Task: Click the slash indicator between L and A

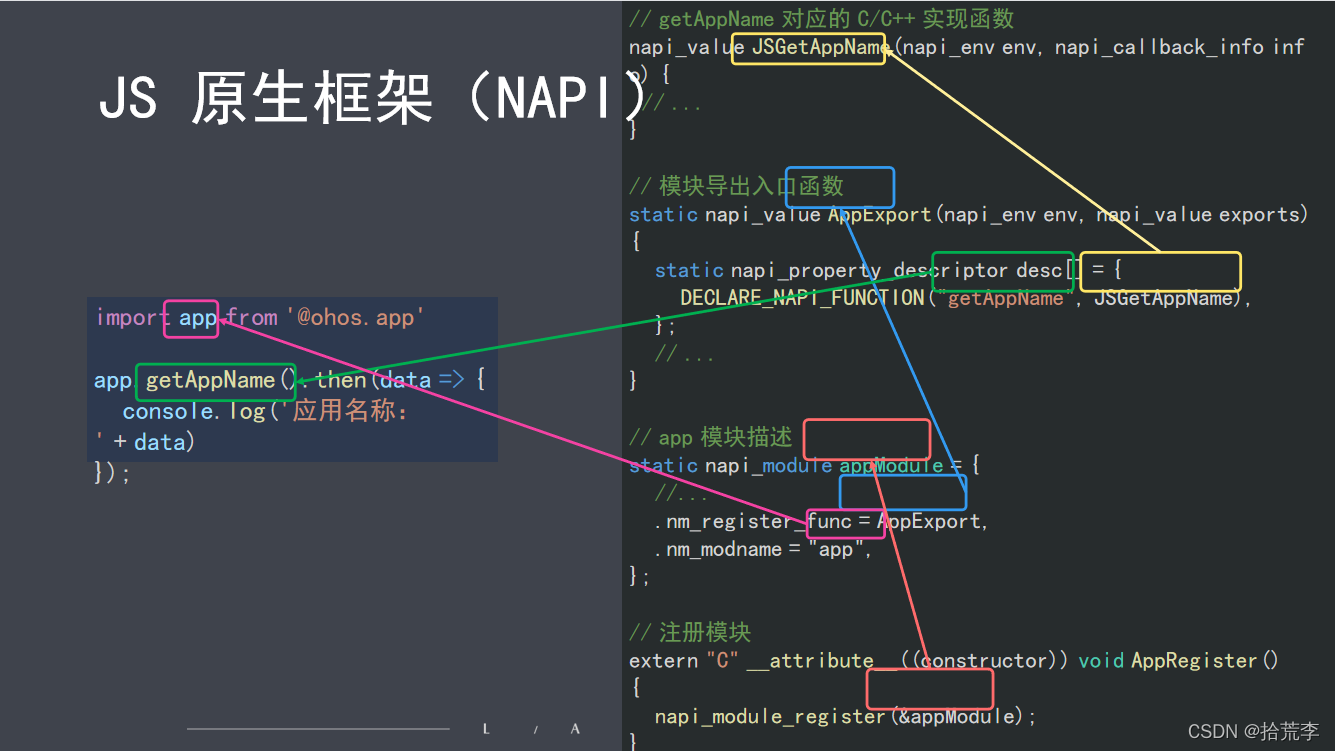Action: coord(535,730)
